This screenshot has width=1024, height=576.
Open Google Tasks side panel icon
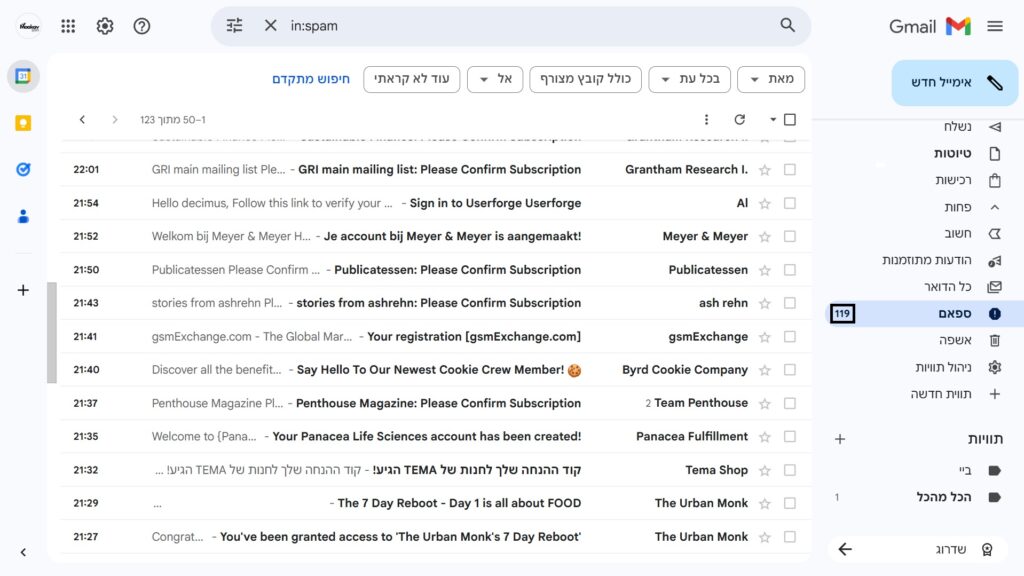pyautogui.click(x=23, y=169)
